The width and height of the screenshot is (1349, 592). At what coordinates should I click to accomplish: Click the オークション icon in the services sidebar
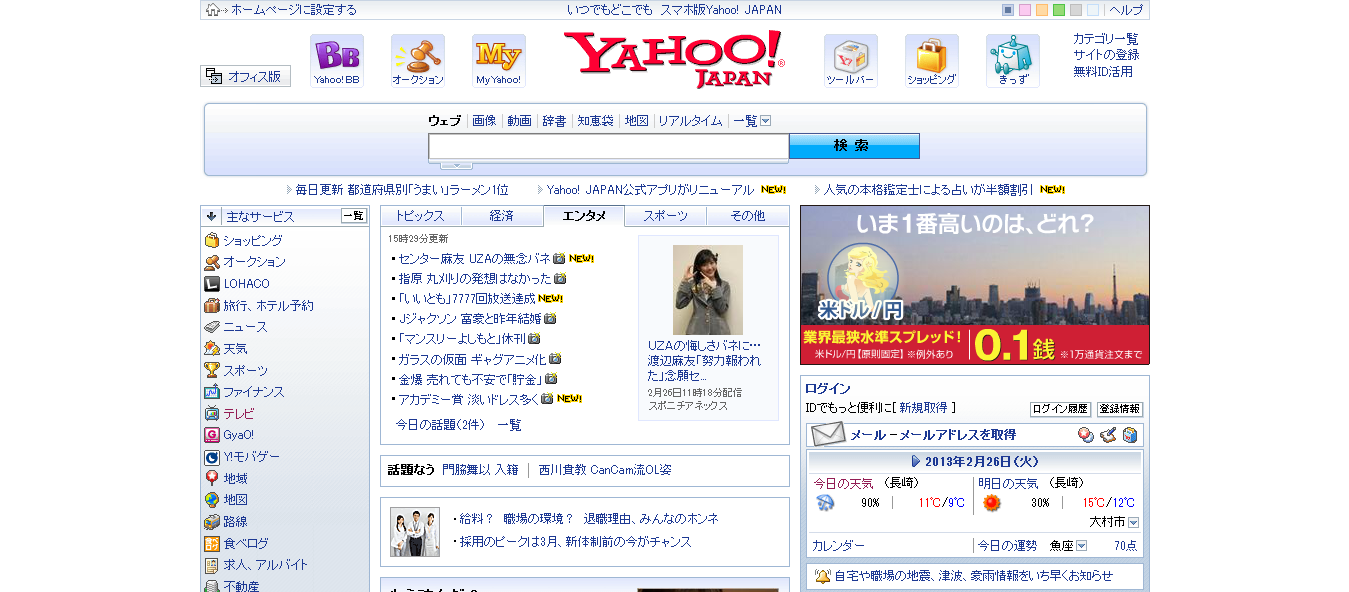click(x=212, y=262)
